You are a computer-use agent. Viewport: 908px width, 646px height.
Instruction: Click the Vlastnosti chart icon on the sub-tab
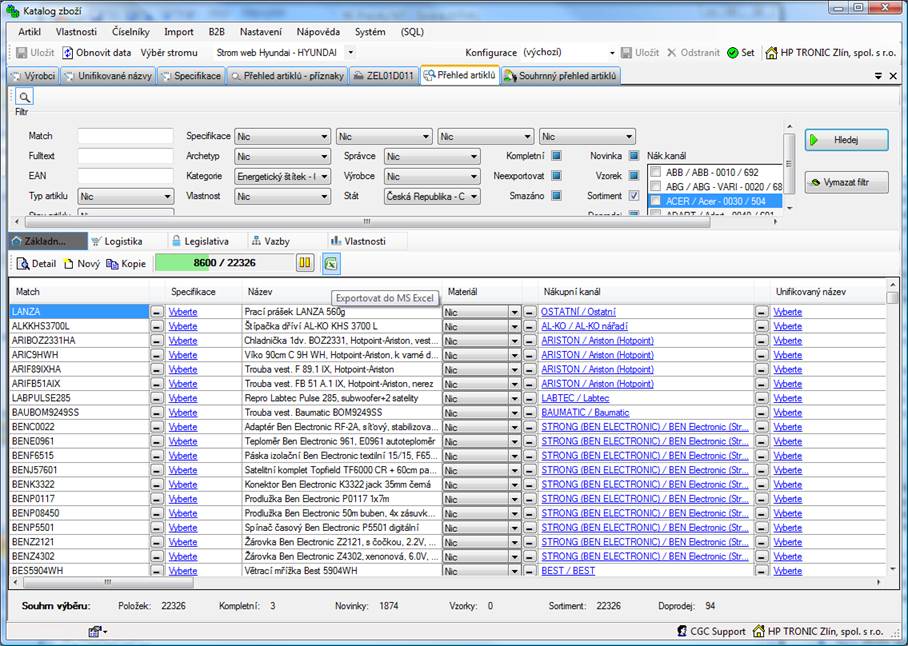click(x=335, y=241)
